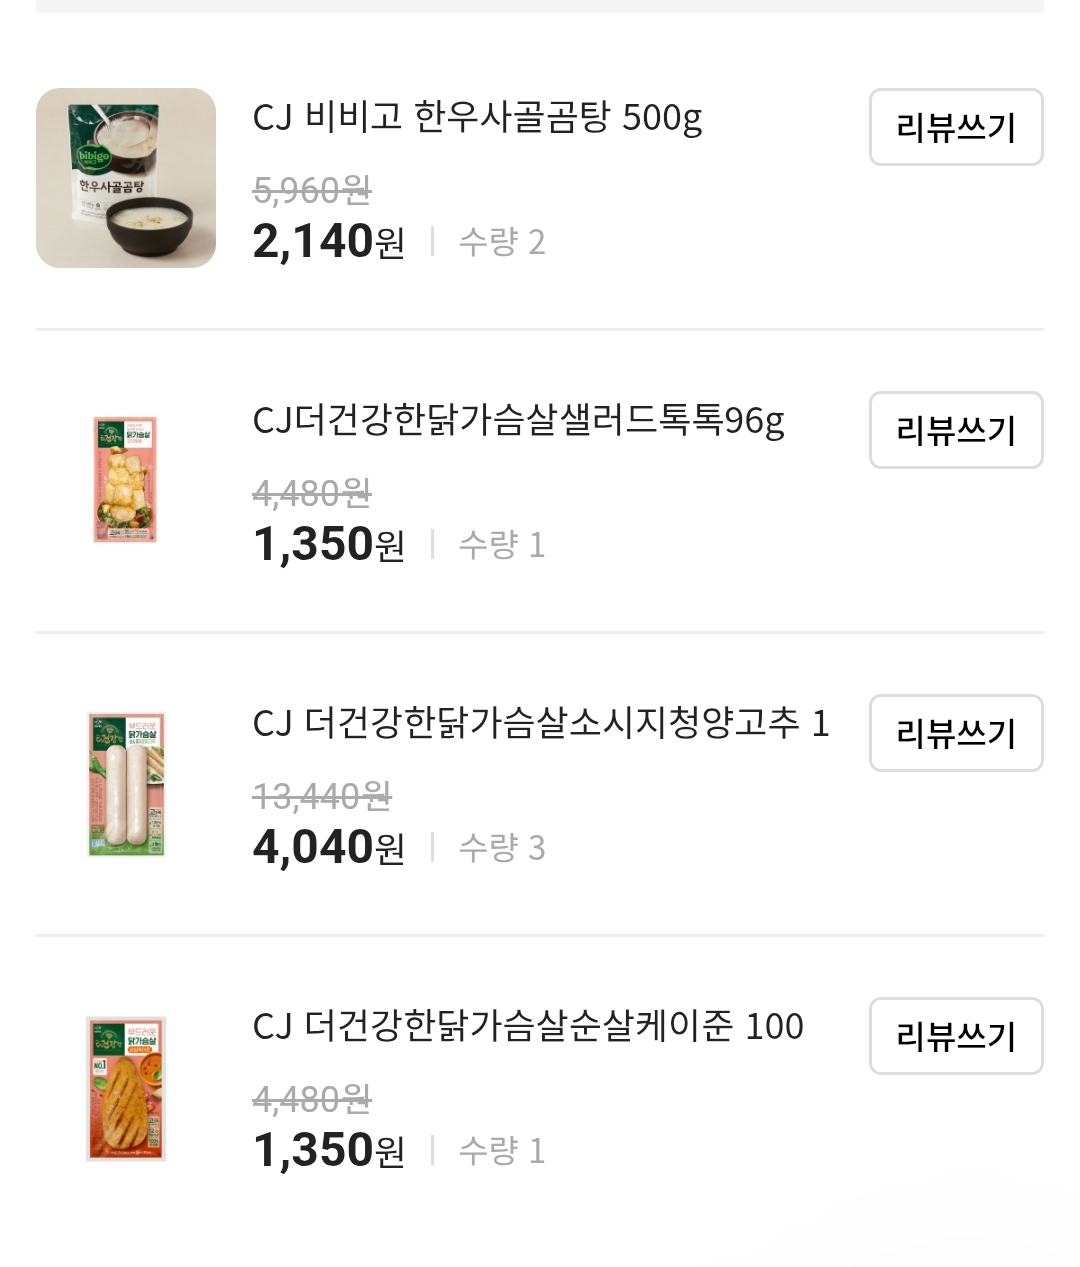Screen dimensions: 1080x1267
Task: Click the 수량 2 quantity label
Action: click(x=502, y=242)
